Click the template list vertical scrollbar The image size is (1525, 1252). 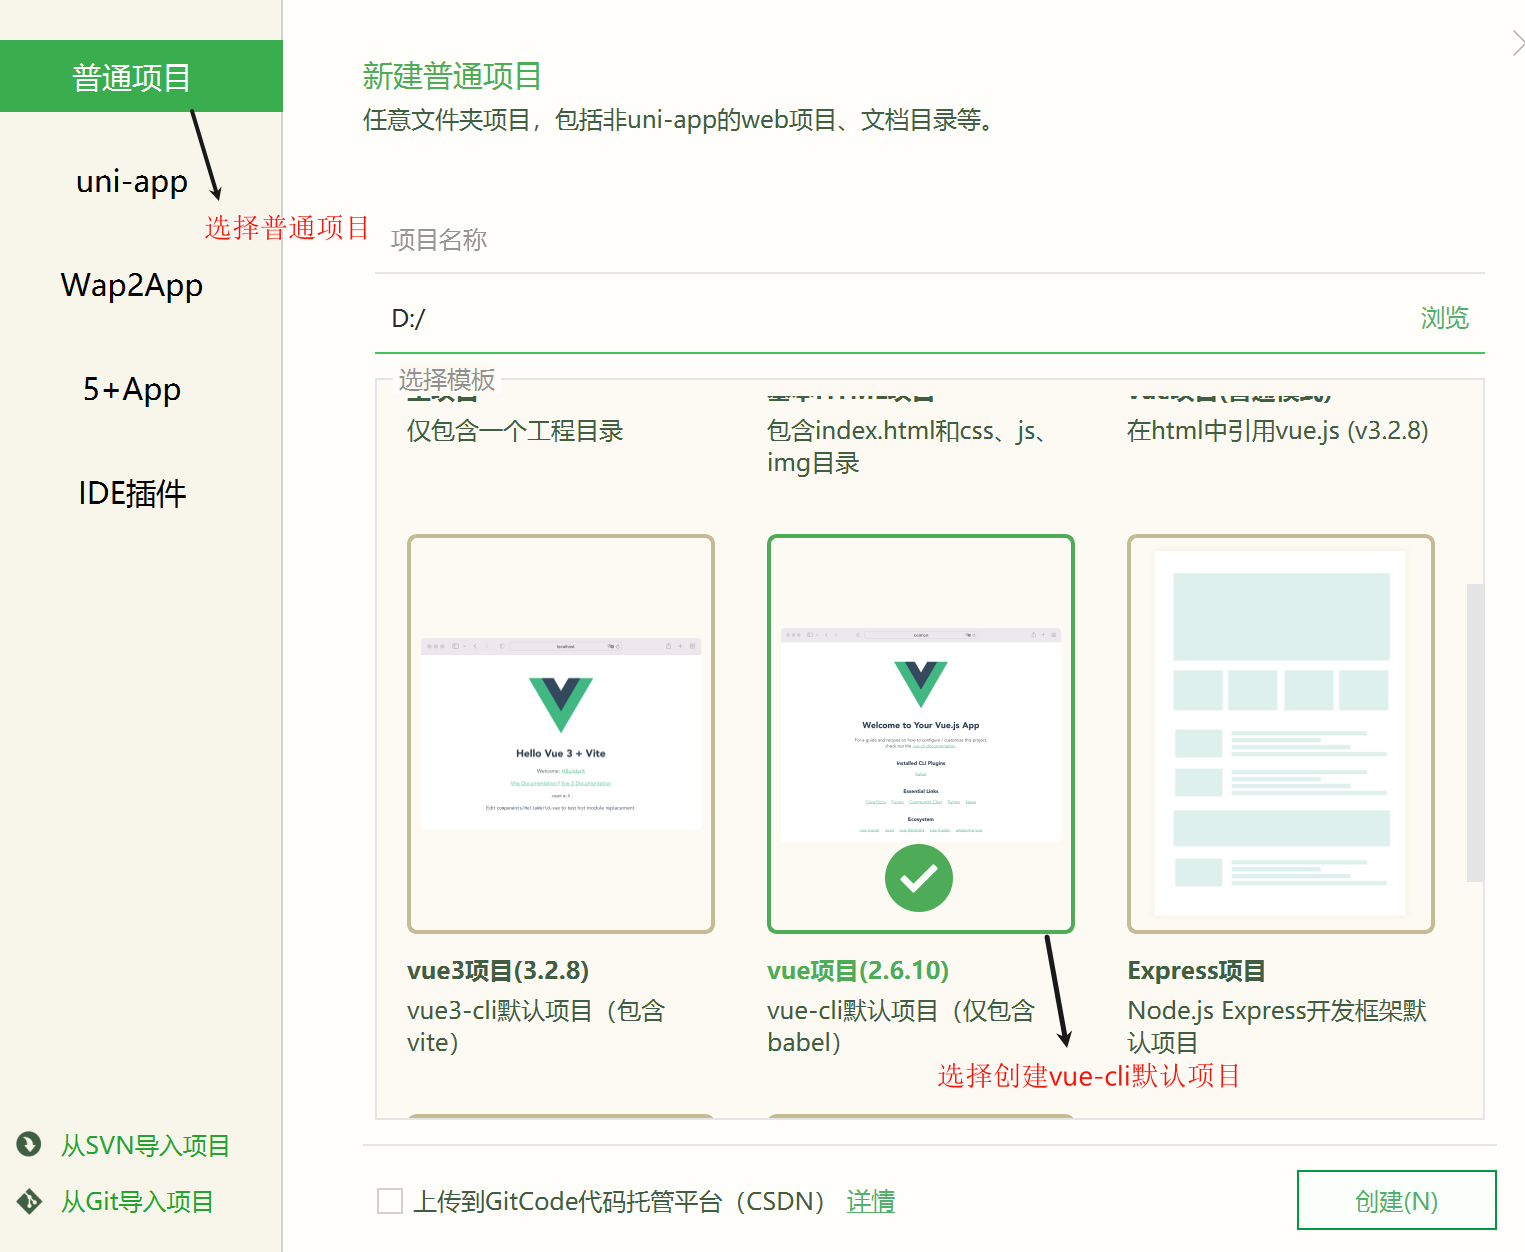1475,732
